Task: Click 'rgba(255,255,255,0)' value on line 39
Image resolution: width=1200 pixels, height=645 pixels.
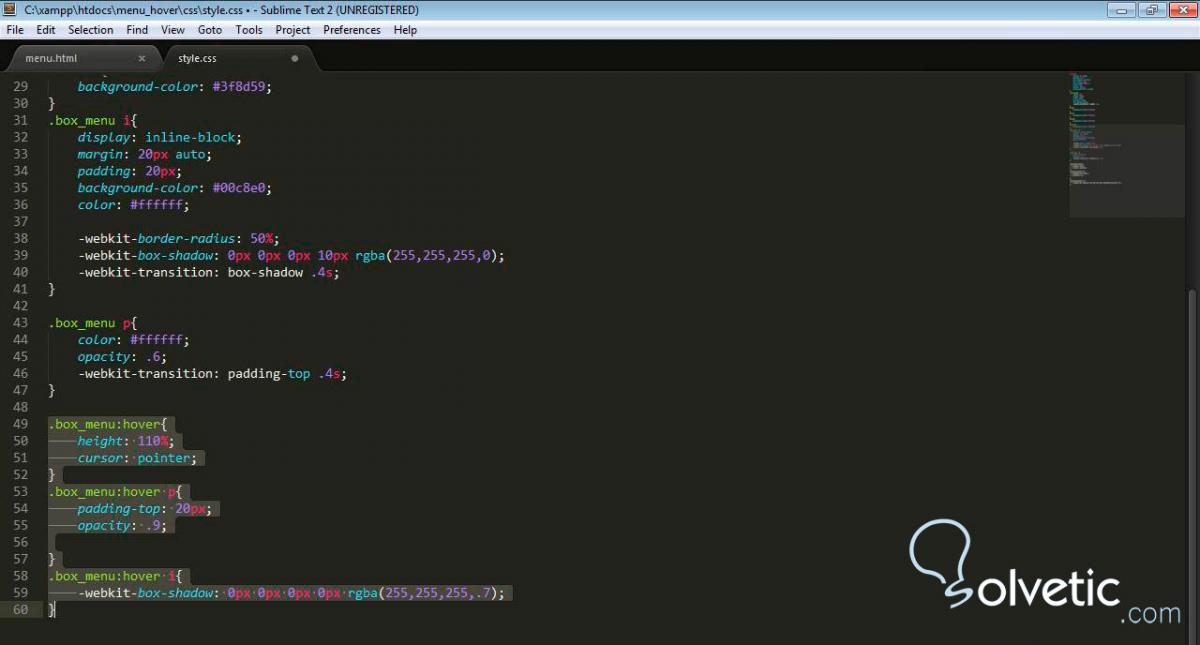Action: pos(427,256)
